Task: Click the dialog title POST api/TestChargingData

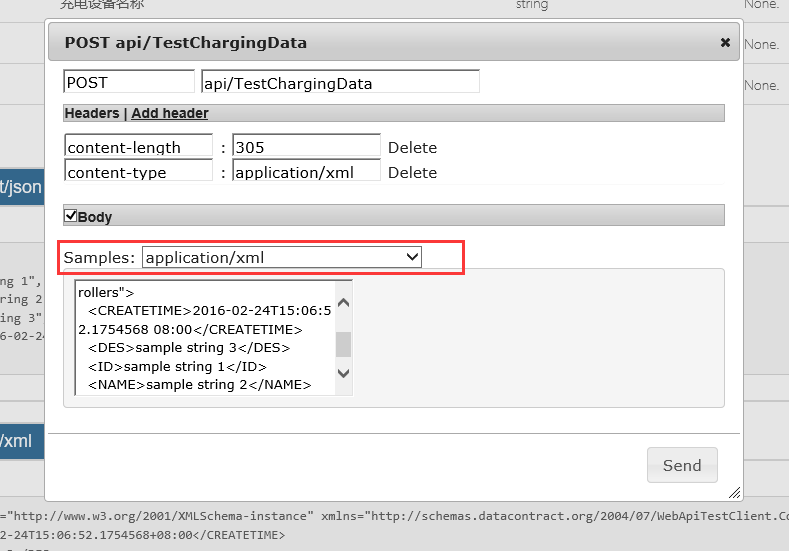Action: [x=186, y=43]
